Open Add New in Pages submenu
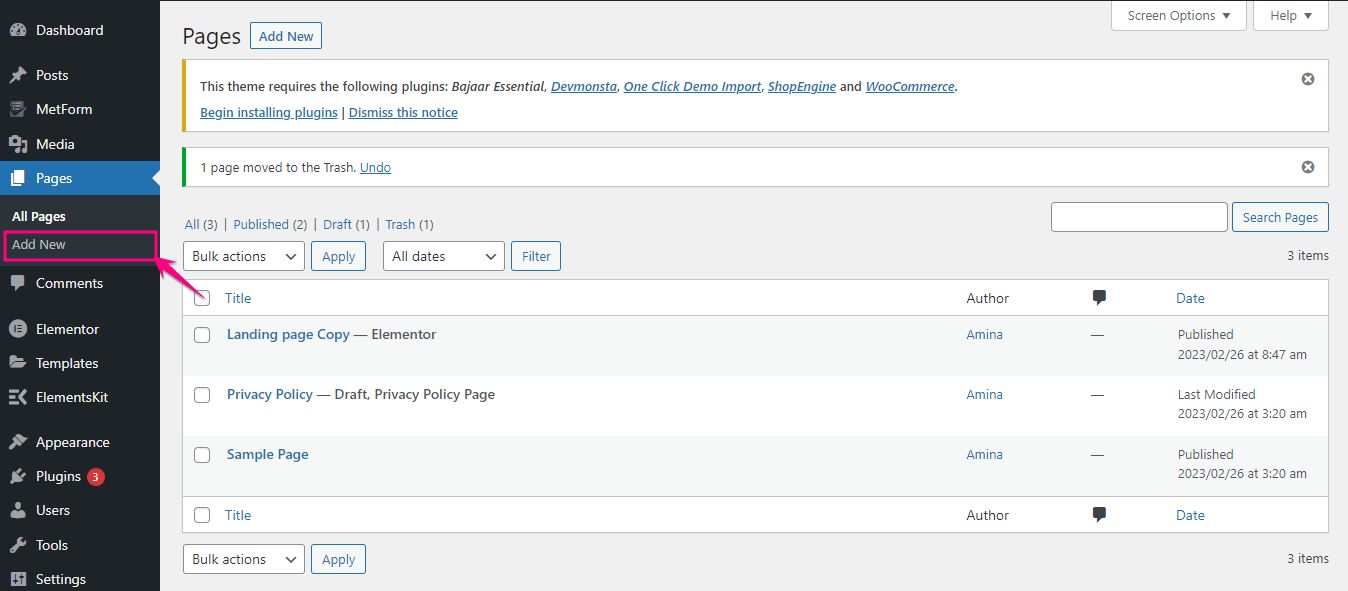The height and width of the screenshot is (591, 1348). pos(40,245)
